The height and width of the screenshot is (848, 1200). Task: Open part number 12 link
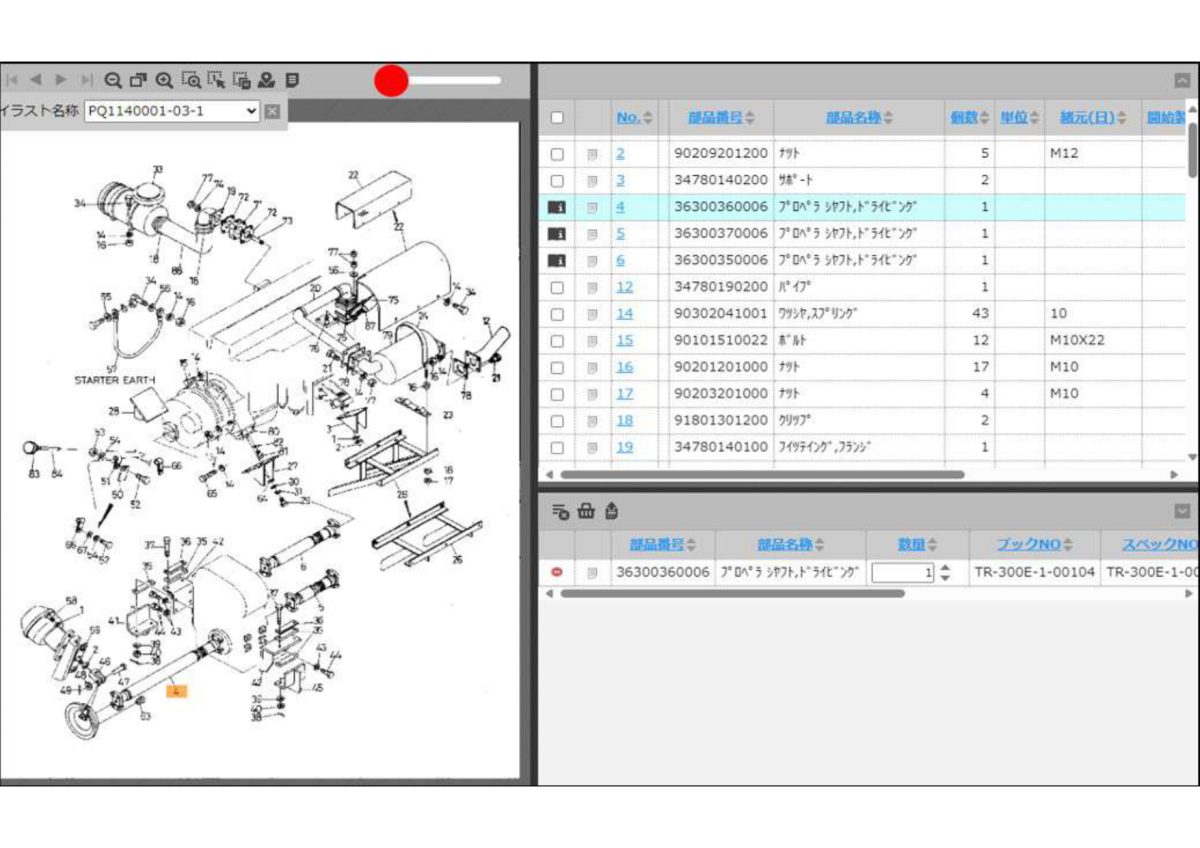(x=624, y=287)
